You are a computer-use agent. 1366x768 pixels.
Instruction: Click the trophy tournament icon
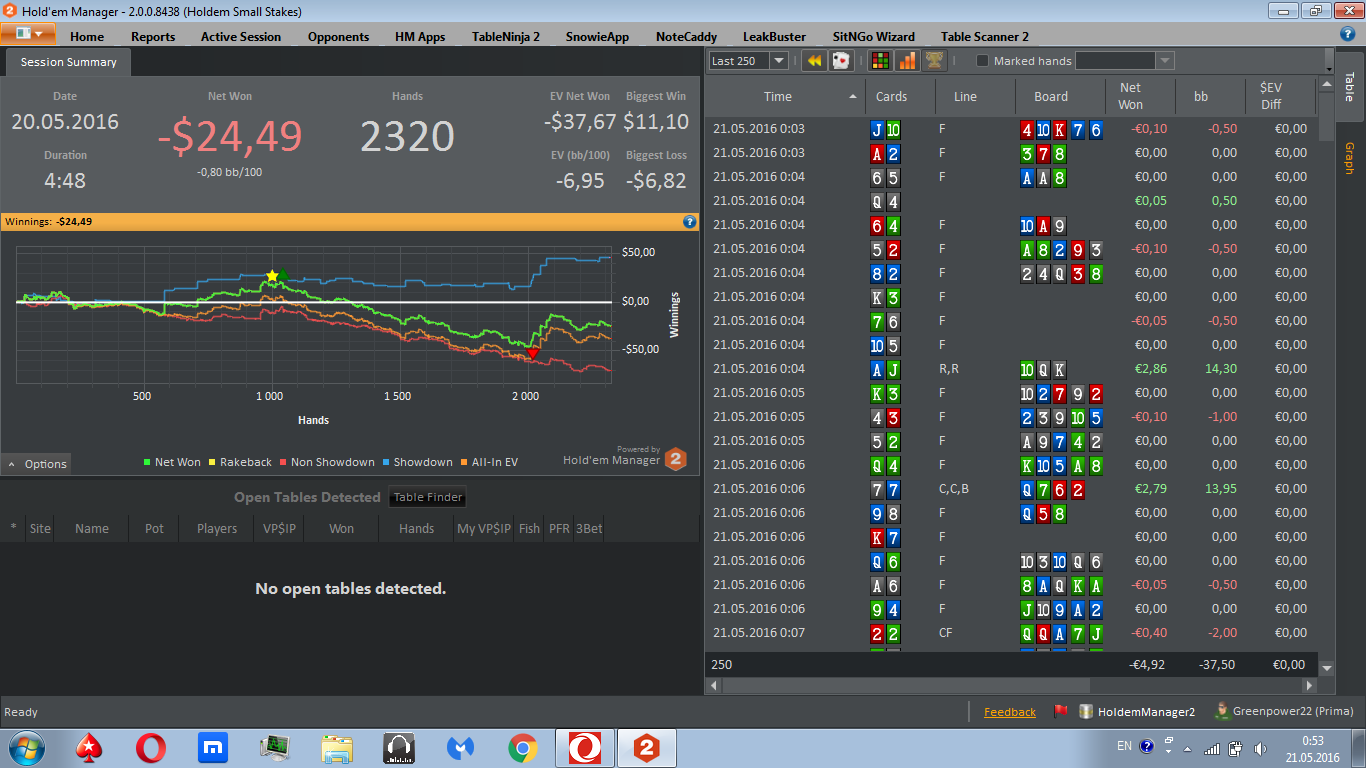point(934,61)
